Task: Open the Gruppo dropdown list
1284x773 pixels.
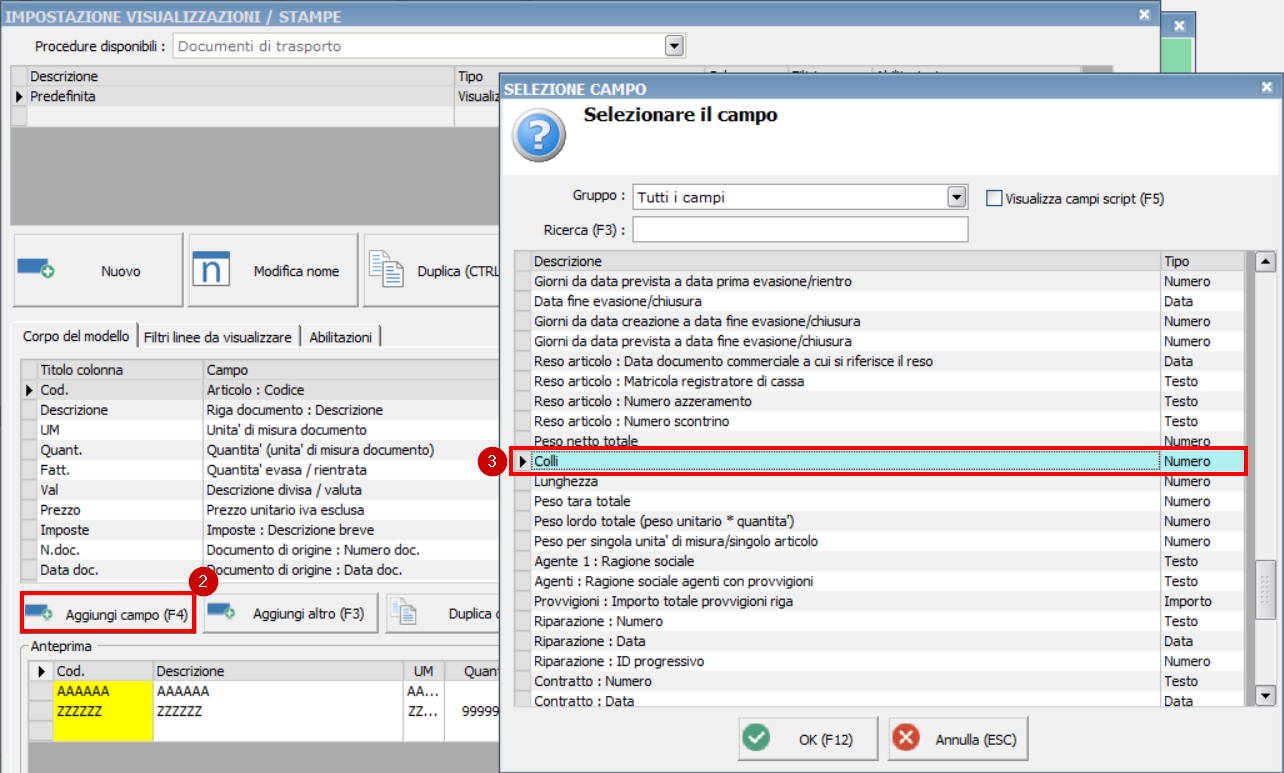Action: [957, 197]
